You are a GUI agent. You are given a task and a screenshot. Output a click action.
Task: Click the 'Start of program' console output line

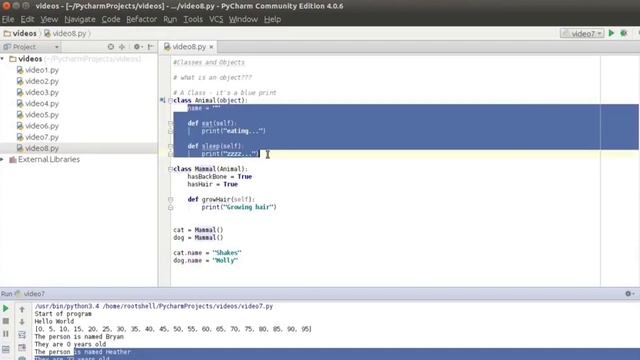(63, 314)
